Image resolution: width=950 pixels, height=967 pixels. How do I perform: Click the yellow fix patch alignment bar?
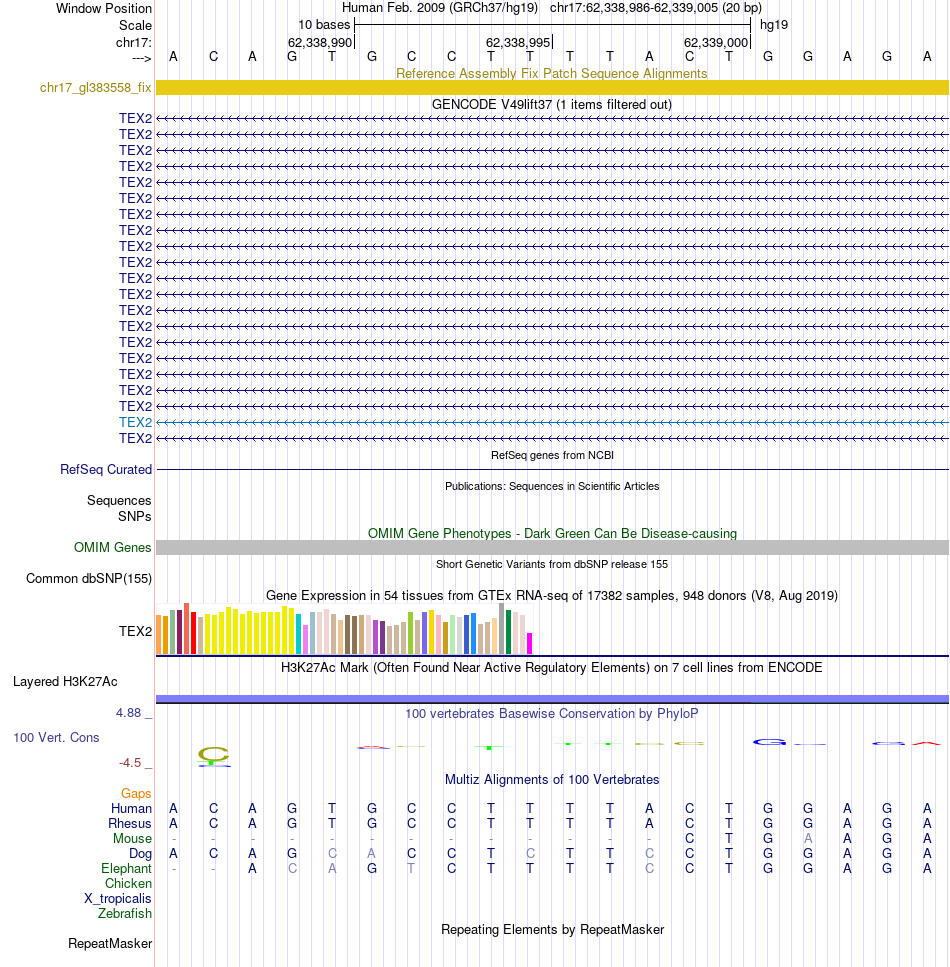click(x=552, y=88)
